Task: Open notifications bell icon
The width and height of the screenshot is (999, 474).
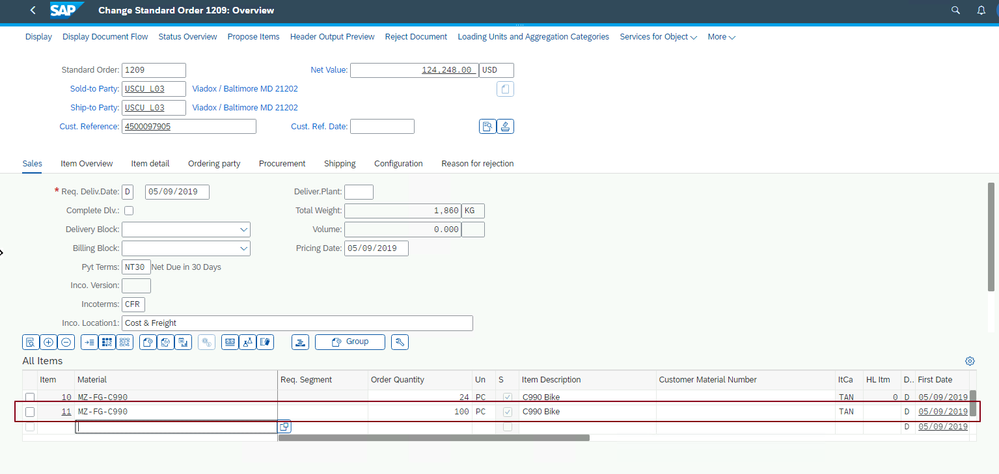Action: pos(981,10)
